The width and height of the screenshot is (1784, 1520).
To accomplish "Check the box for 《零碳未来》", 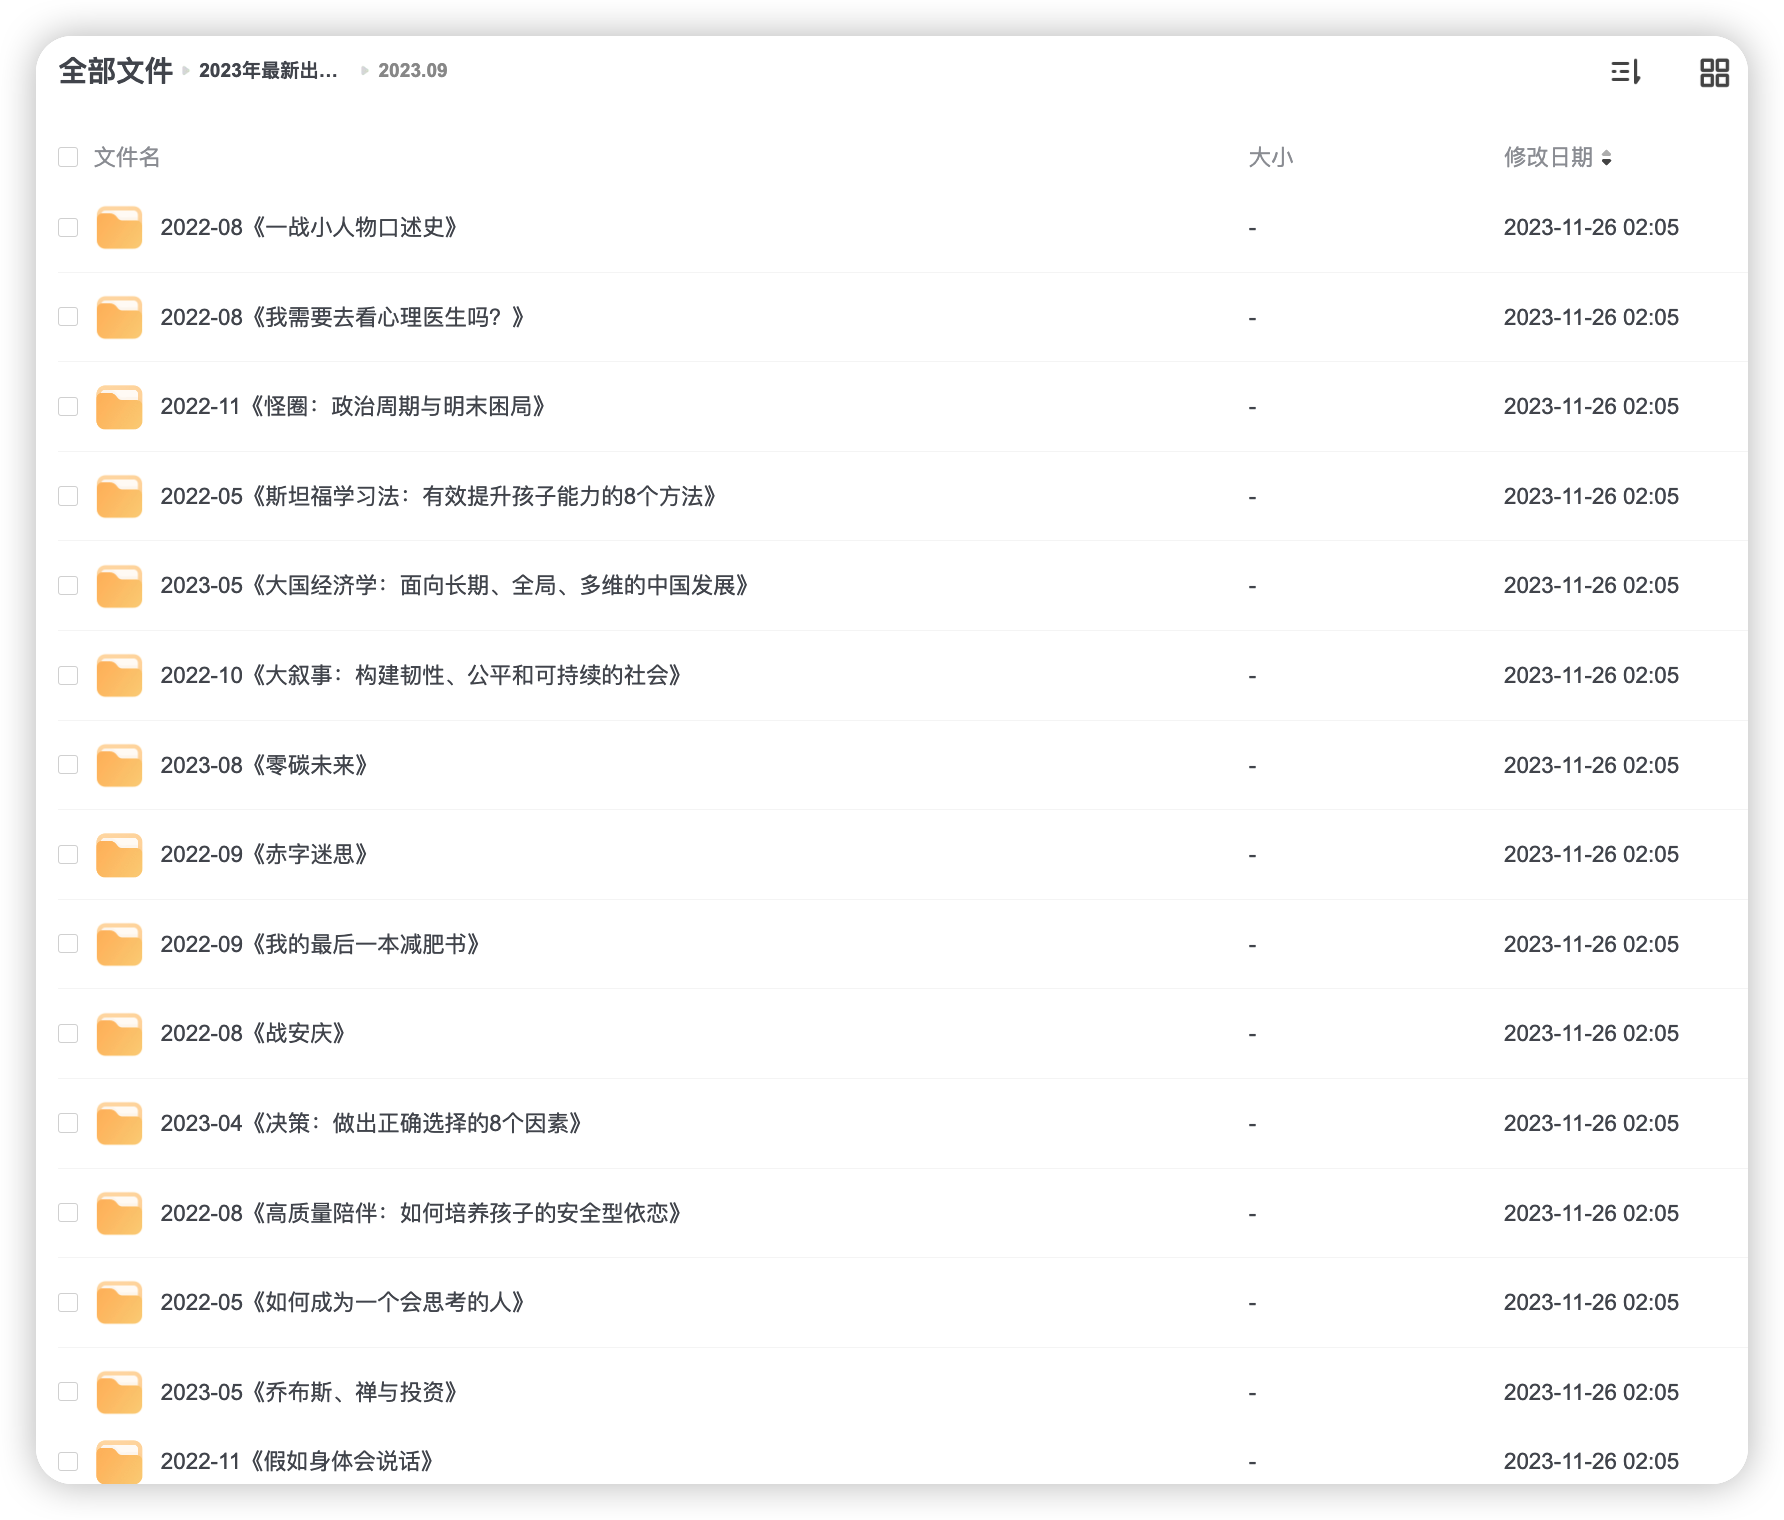I will click(68, 765).
